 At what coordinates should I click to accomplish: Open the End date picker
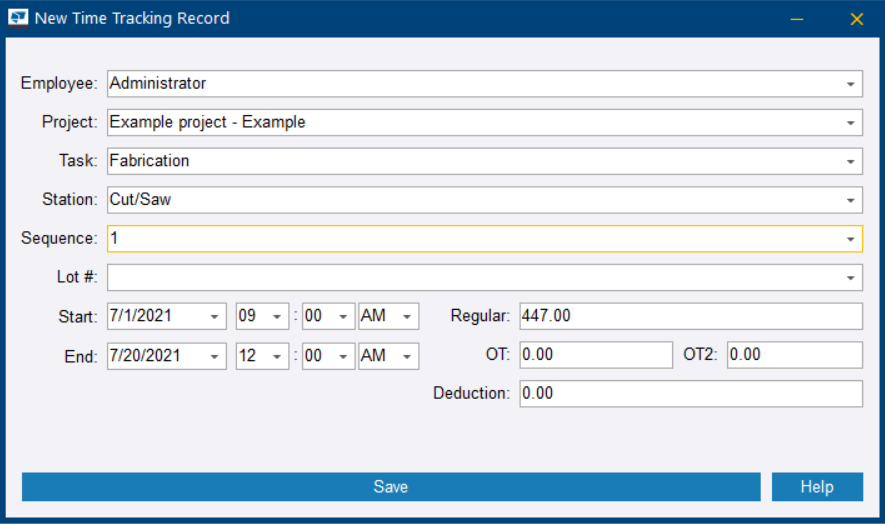coord(216,356)
